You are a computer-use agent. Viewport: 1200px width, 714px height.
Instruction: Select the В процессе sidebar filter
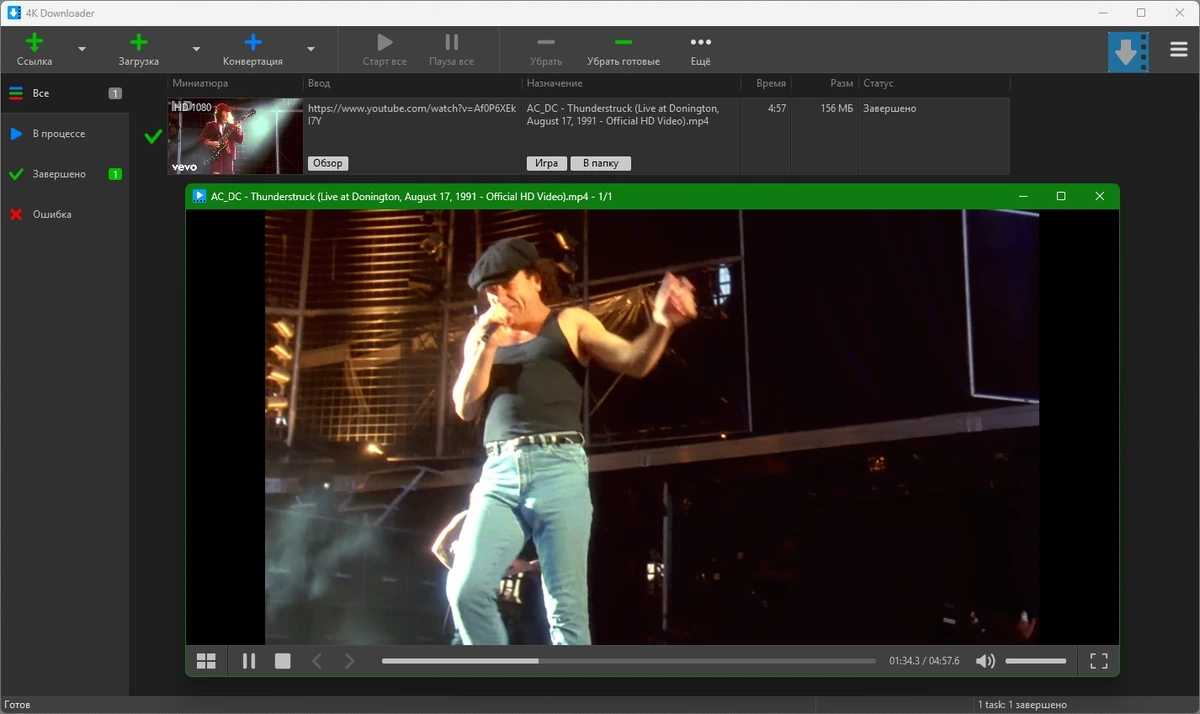click(x=65, y=133)
